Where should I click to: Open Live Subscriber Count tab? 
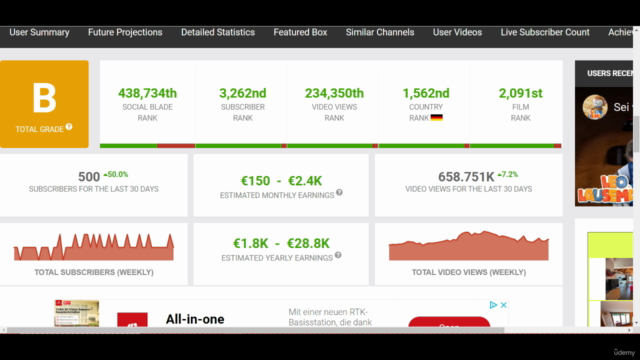tap(545, 32)
